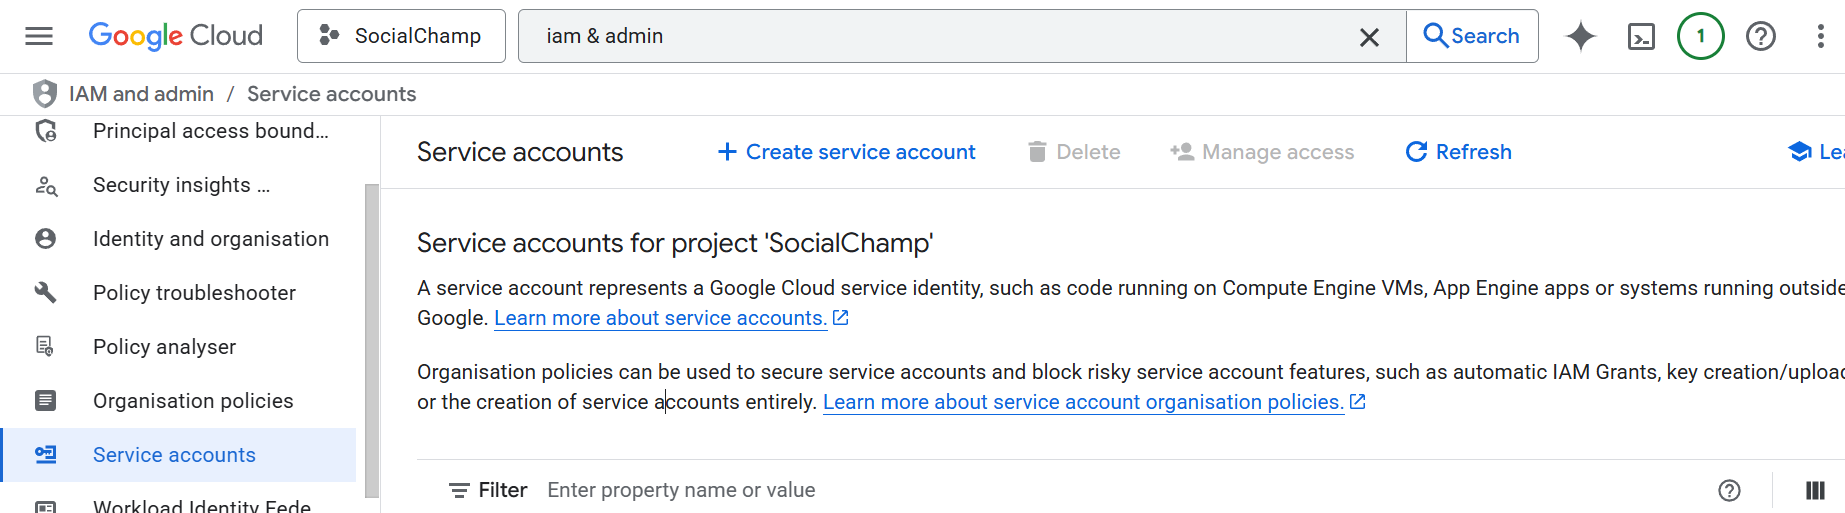The image size is (1845, 513).
Task: Click Create service account
Action: click(846, 152)
